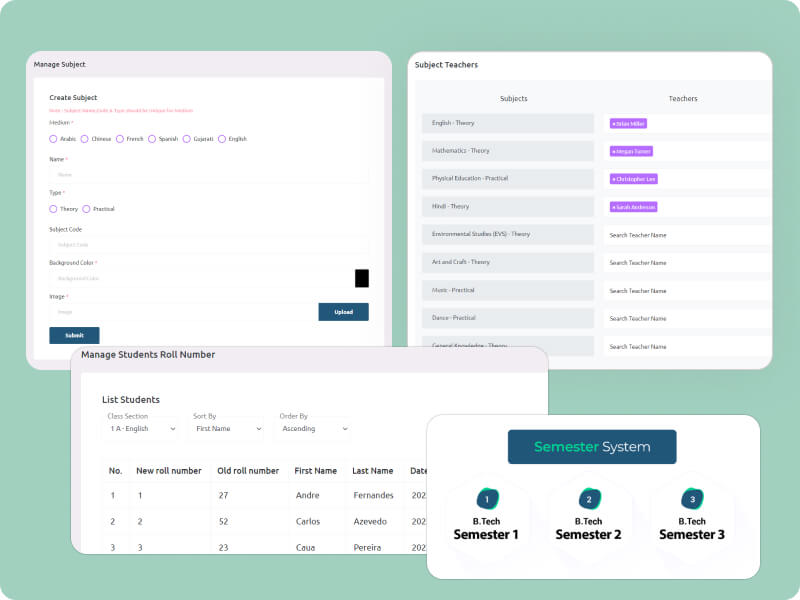Open the black background color swatch
800x600 pixels.
[362, 278]
